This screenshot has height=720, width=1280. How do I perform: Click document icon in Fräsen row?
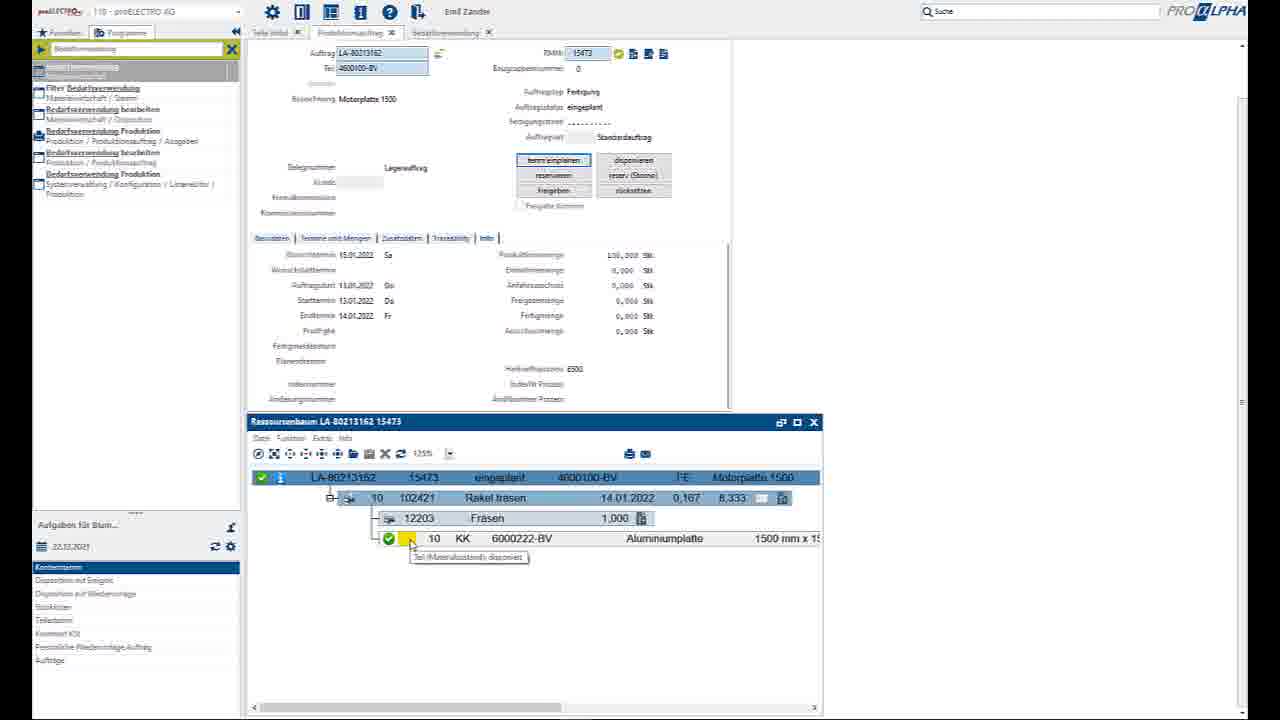[642, 518]
